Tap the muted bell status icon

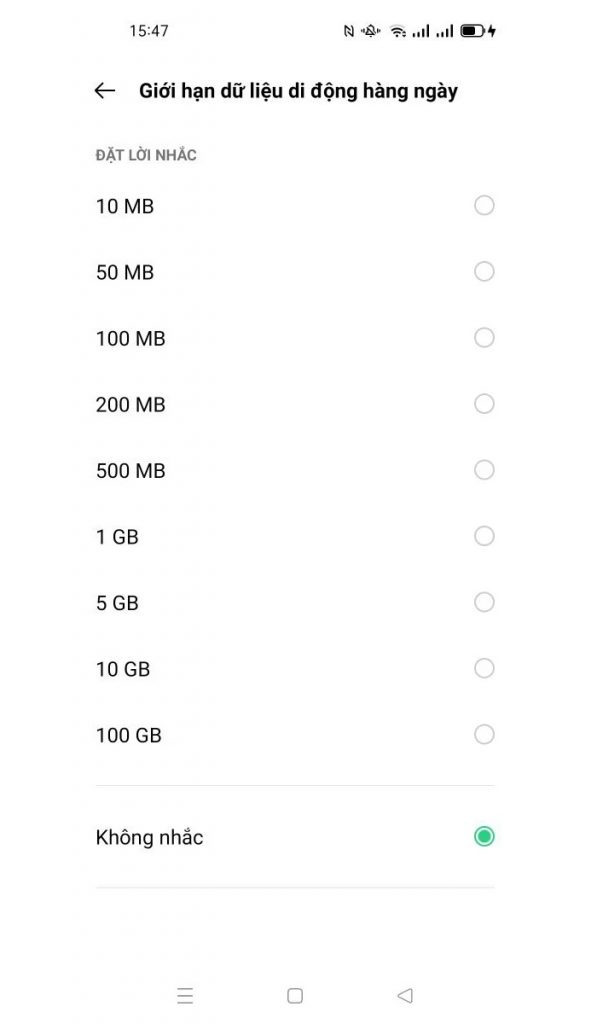pos(370,31)
